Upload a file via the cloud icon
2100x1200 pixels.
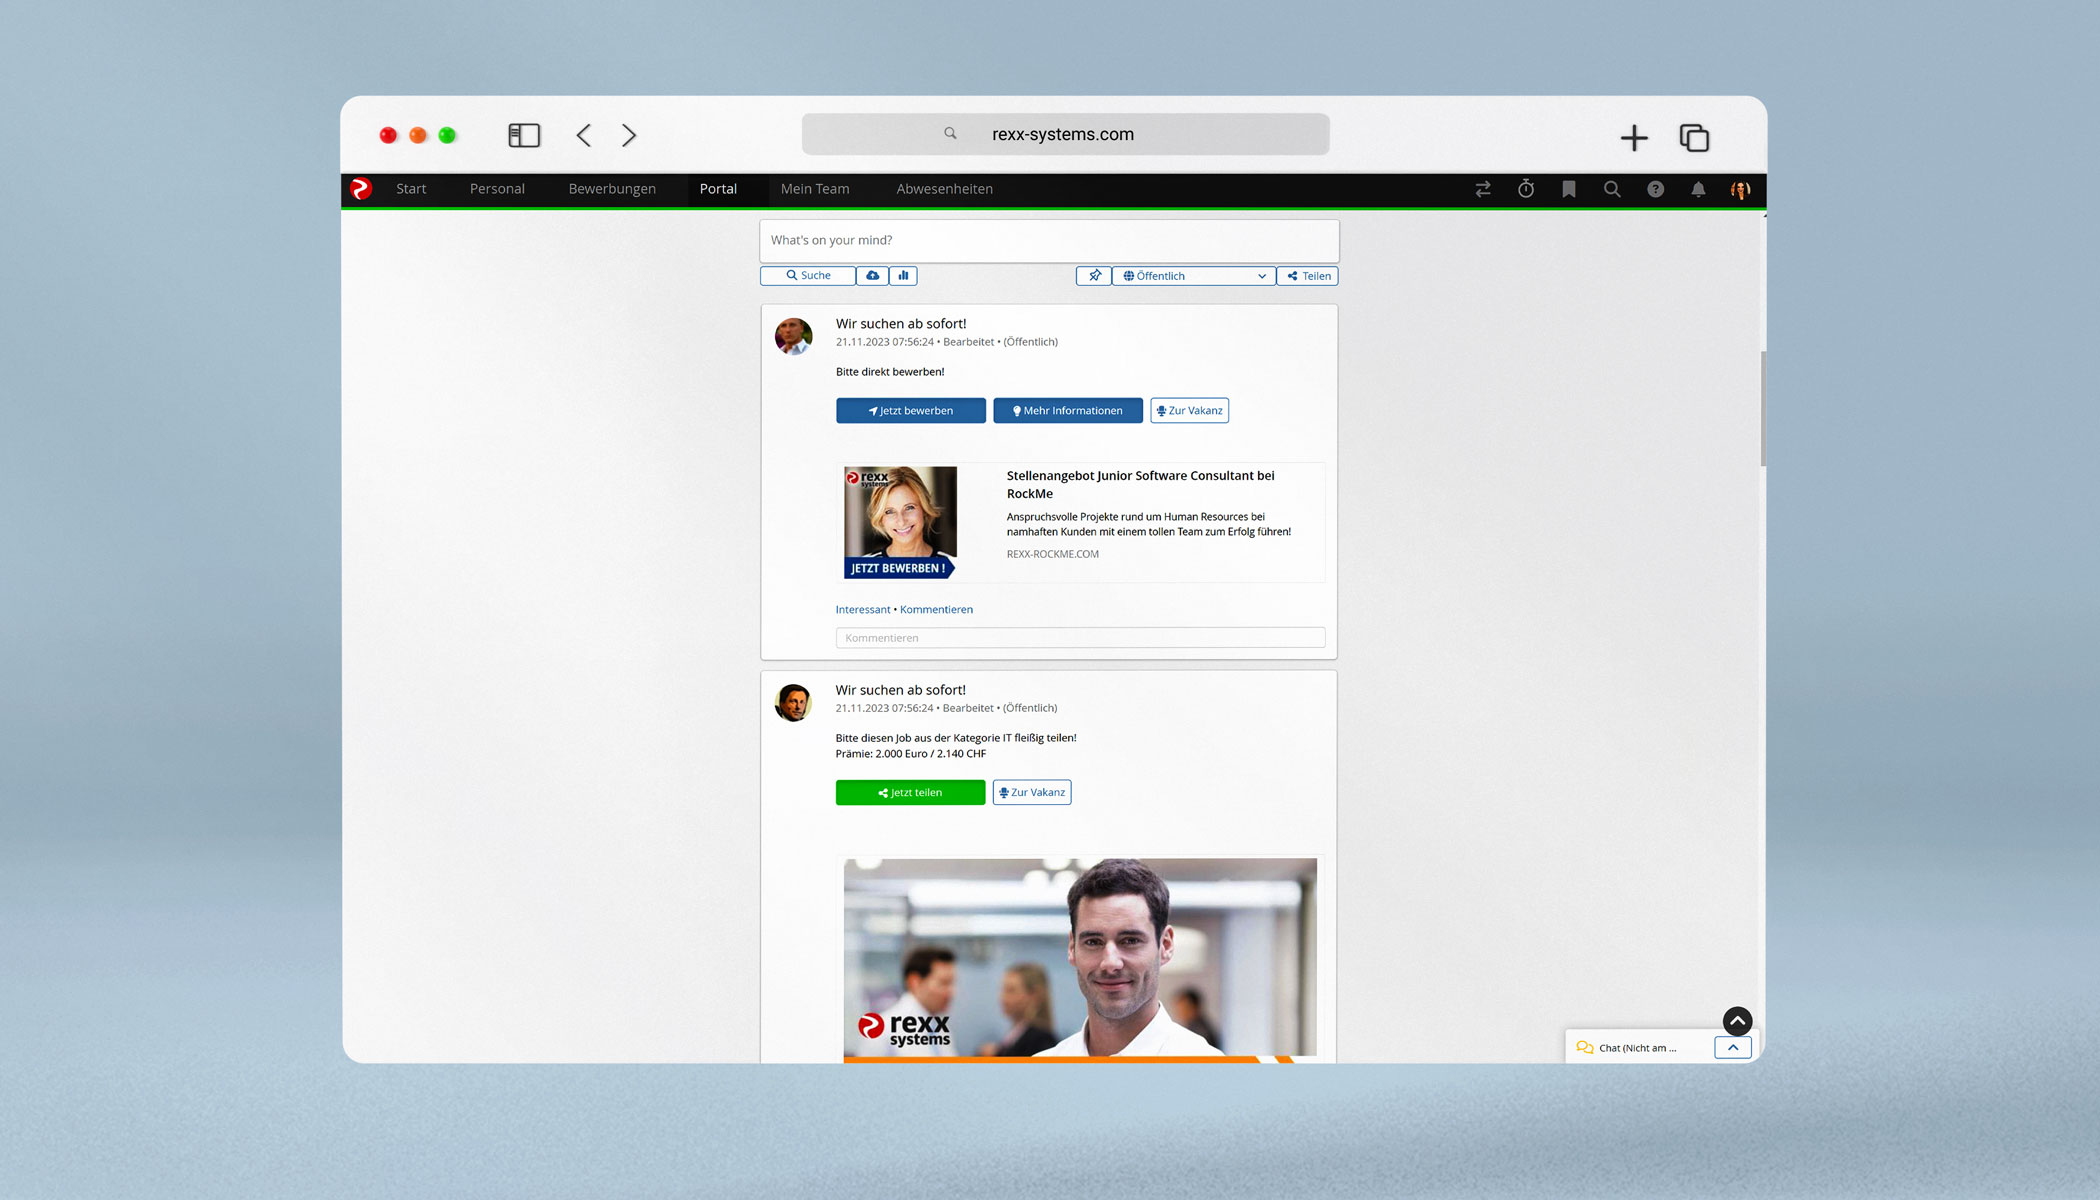click(872, 275)
